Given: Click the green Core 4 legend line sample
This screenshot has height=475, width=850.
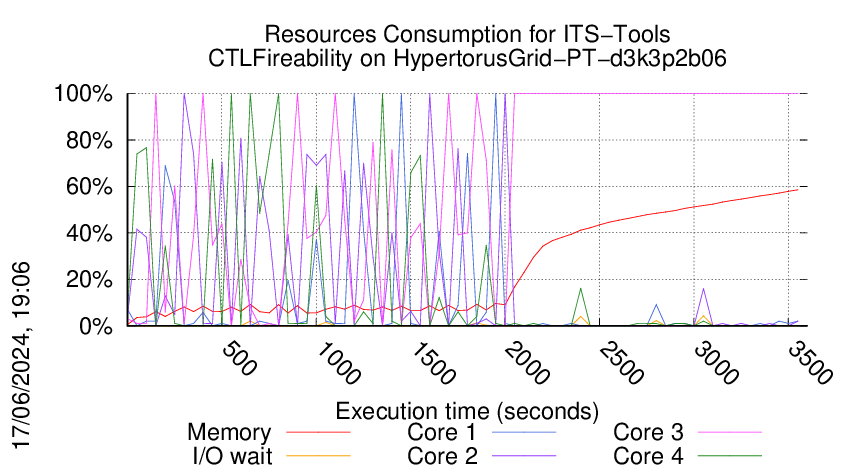Looking at the screenshot, I should tap(730, 456).
